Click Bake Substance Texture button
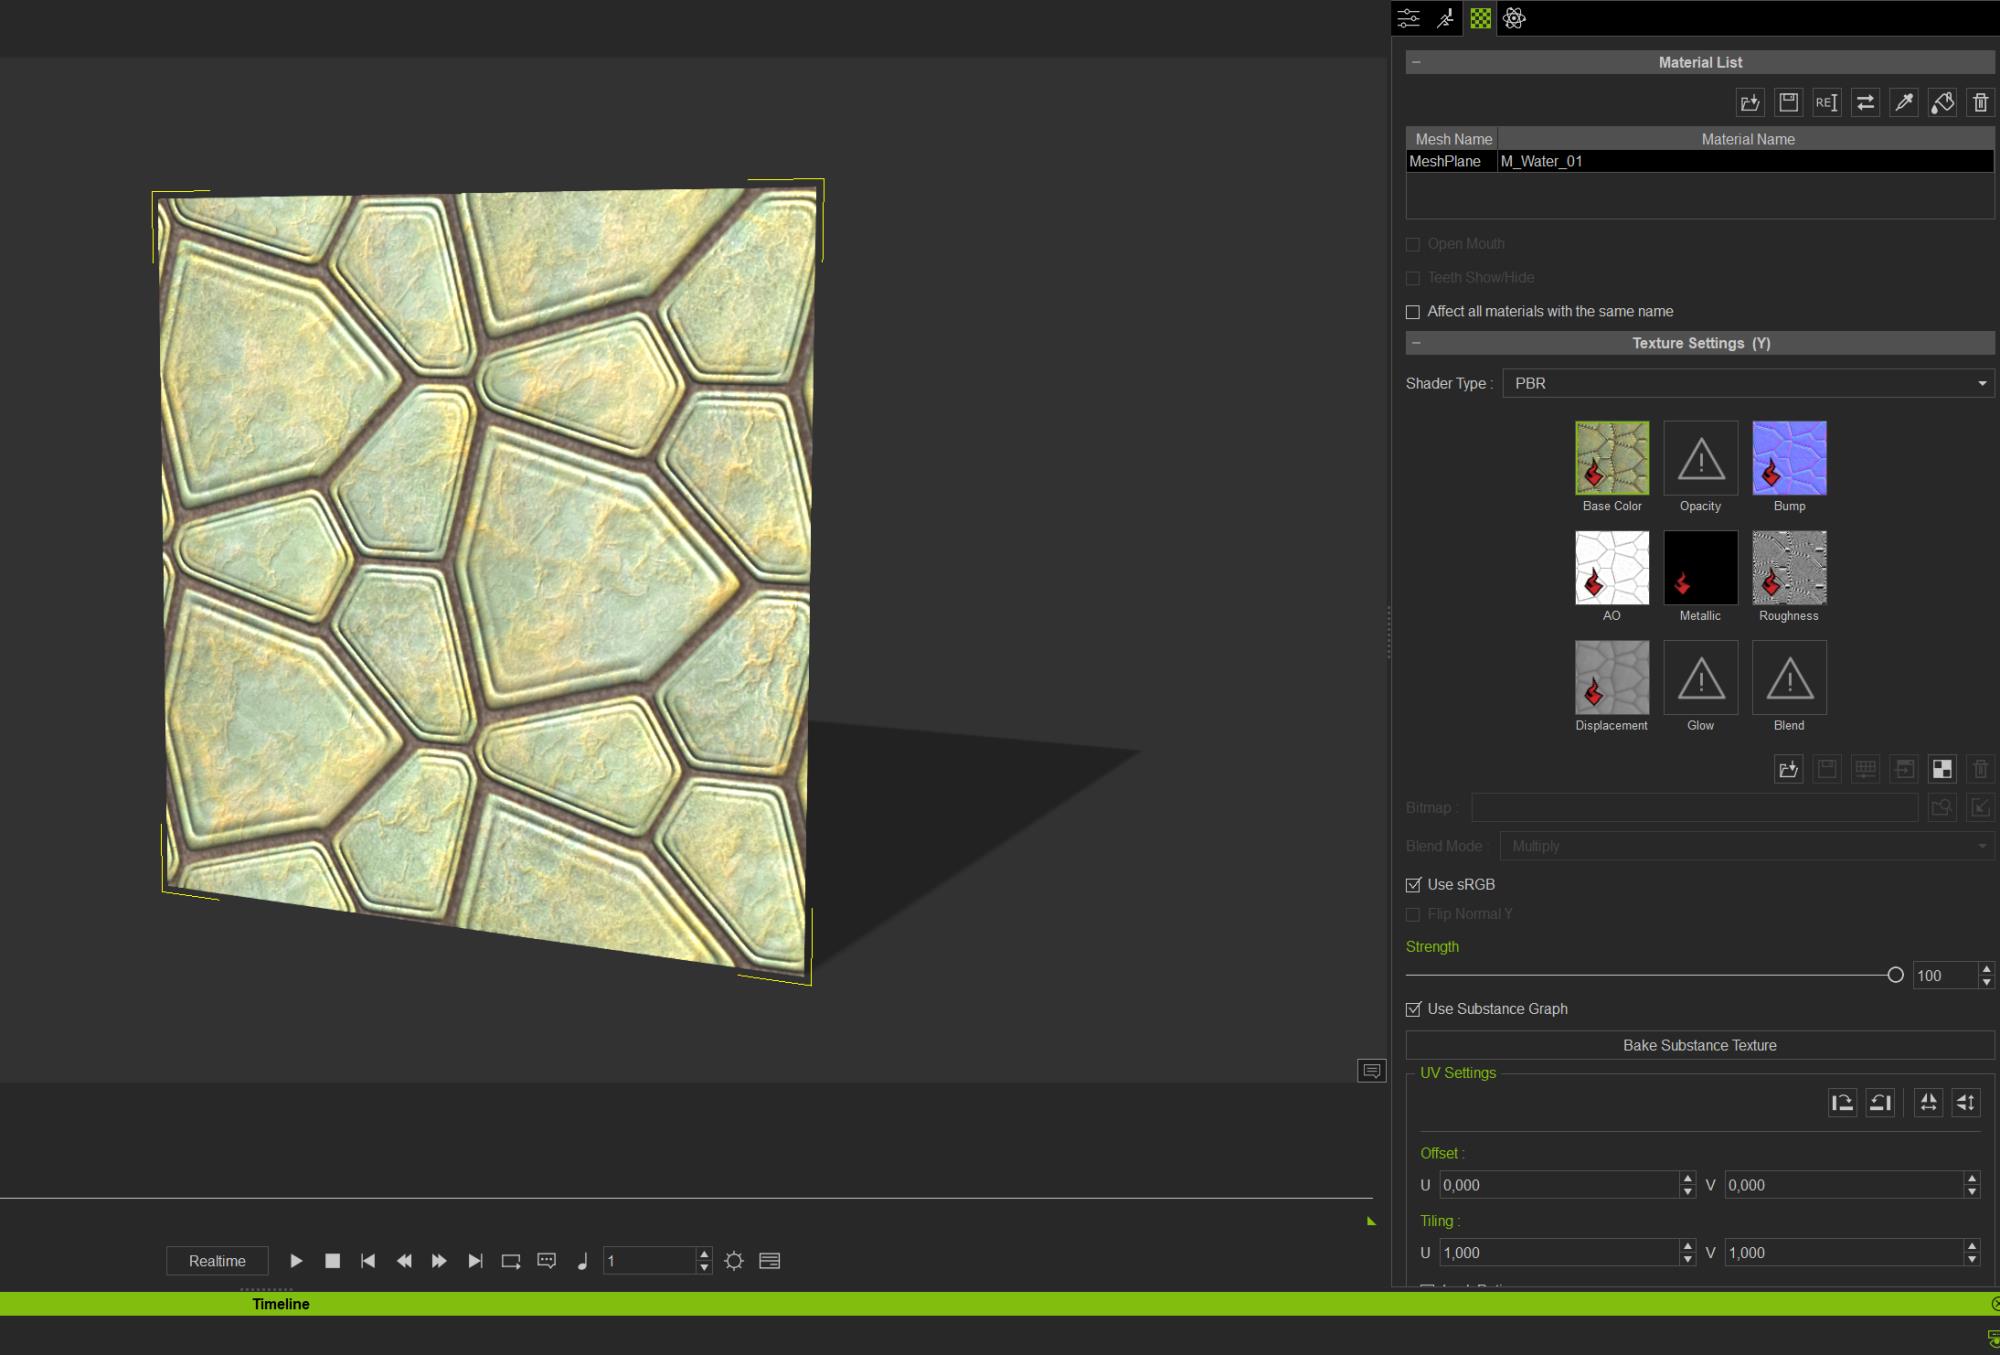 coord(1700,1045)
